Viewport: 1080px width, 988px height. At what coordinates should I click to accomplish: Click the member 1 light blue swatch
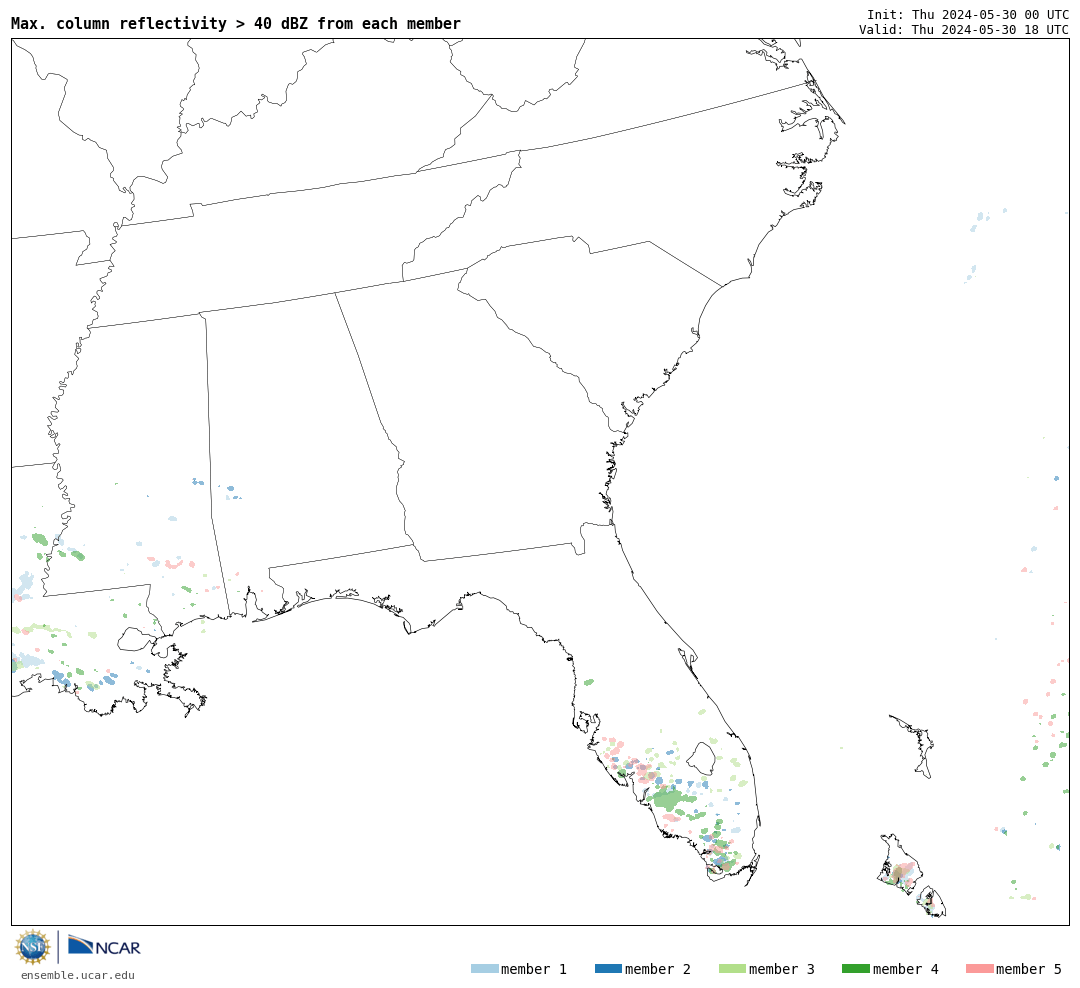(484, 969)
